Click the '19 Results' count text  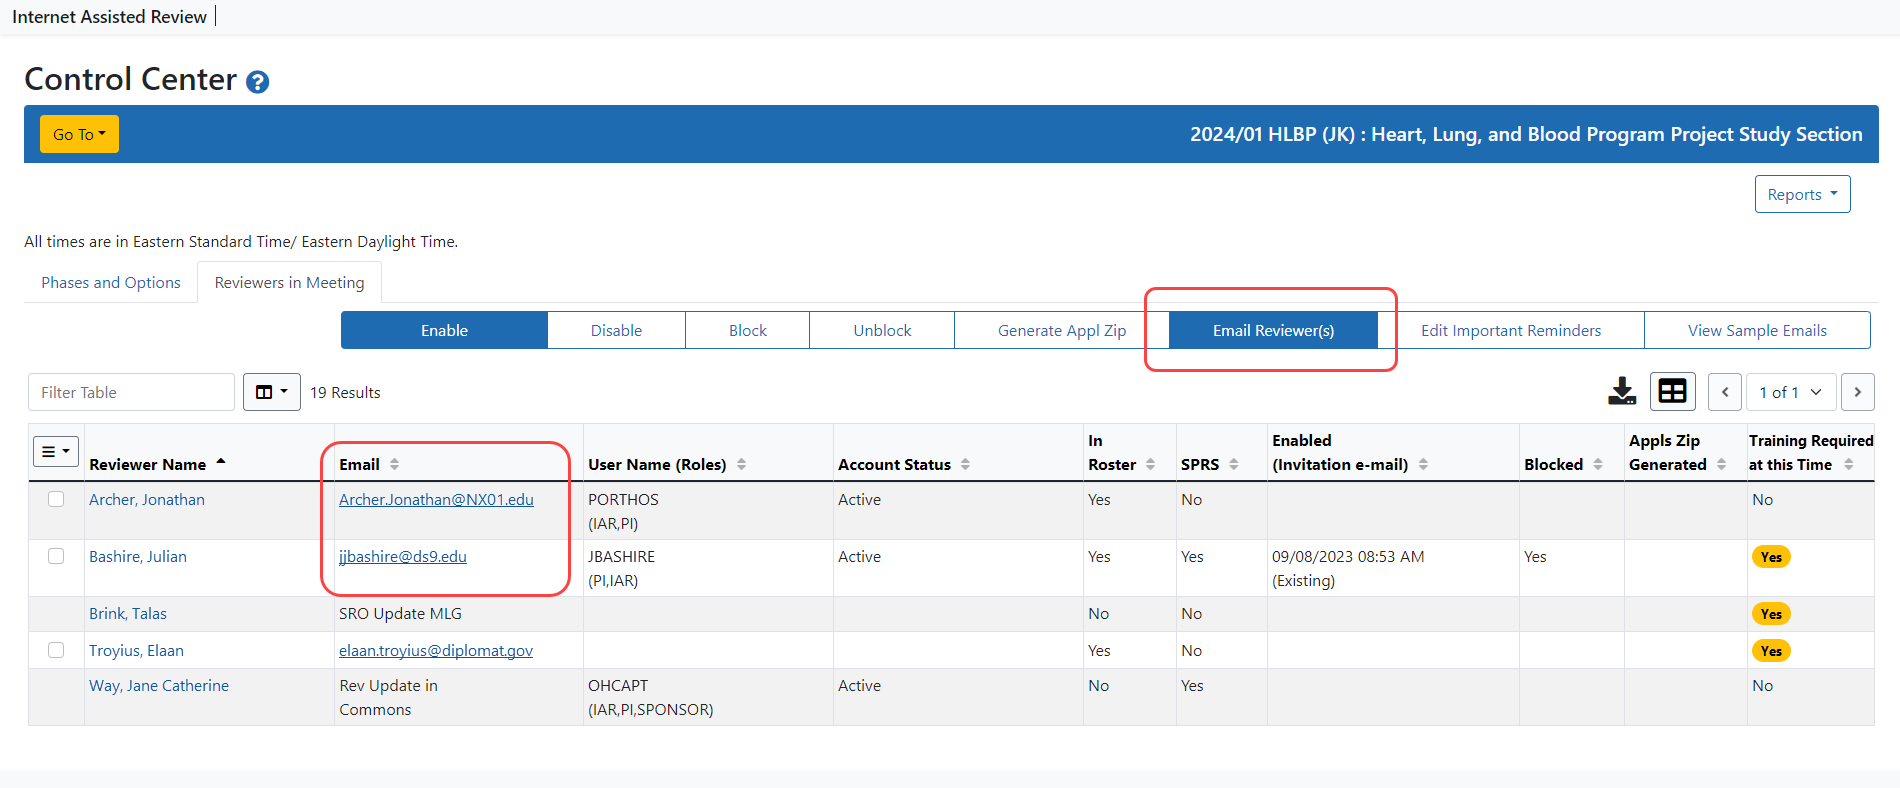(x=345, y=392)
